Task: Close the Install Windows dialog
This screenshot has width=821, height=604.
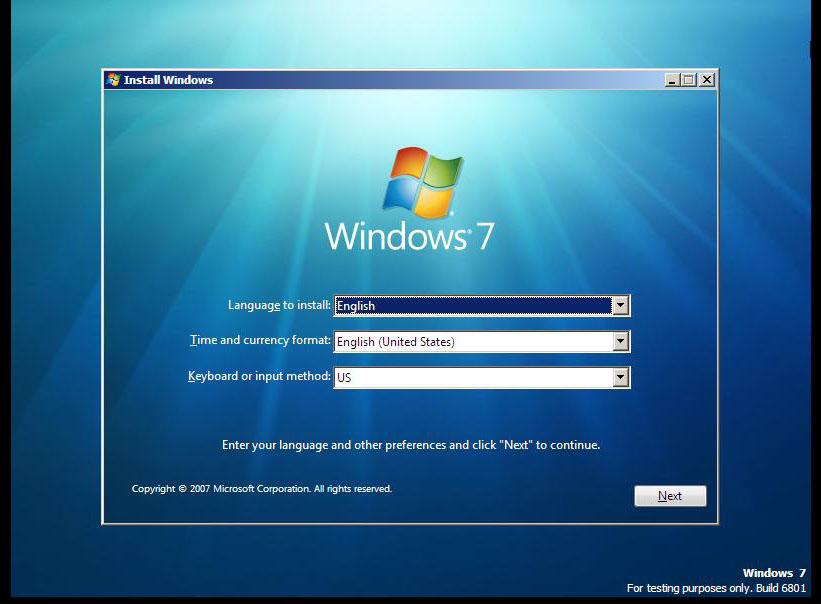Action: pyautogui.click(x=707, y=80)
